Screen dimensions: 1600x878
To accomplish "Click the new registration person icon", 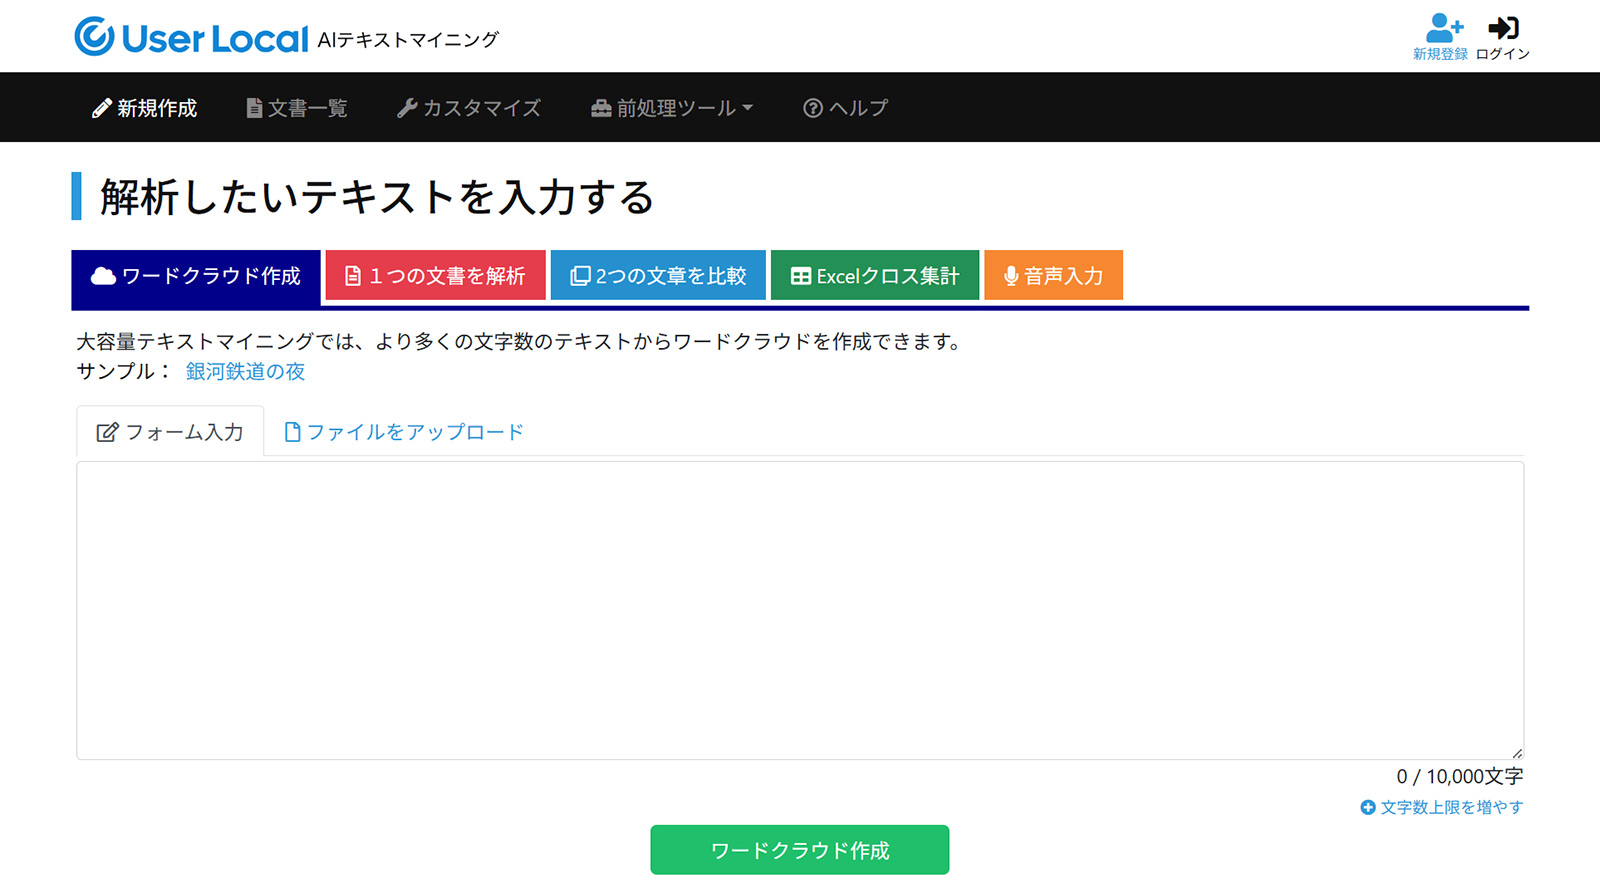I will tap(1444, 27).
